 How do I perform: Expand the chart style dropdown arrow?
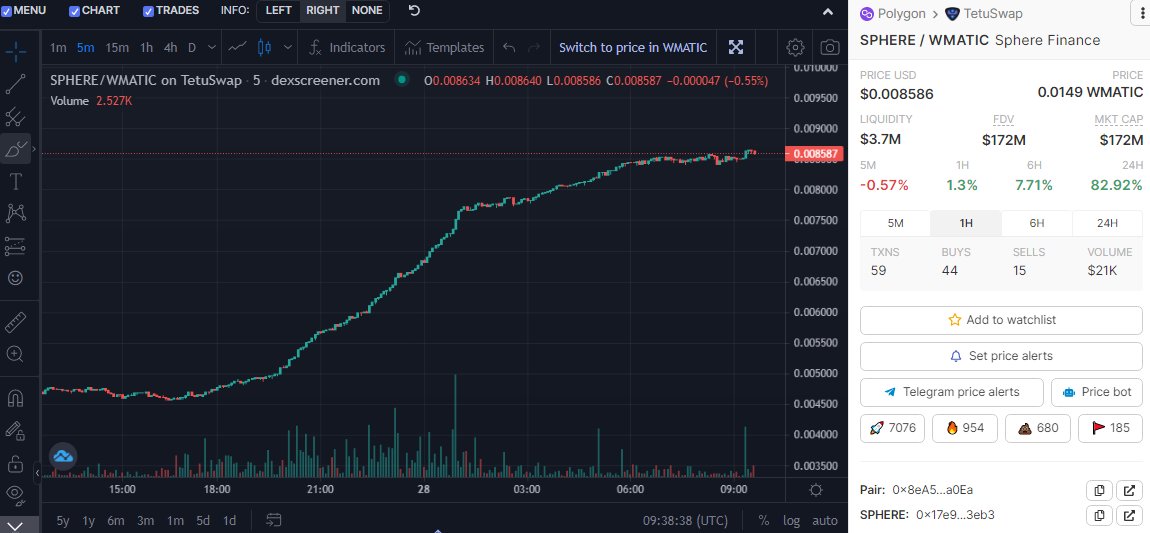[288, 48]
